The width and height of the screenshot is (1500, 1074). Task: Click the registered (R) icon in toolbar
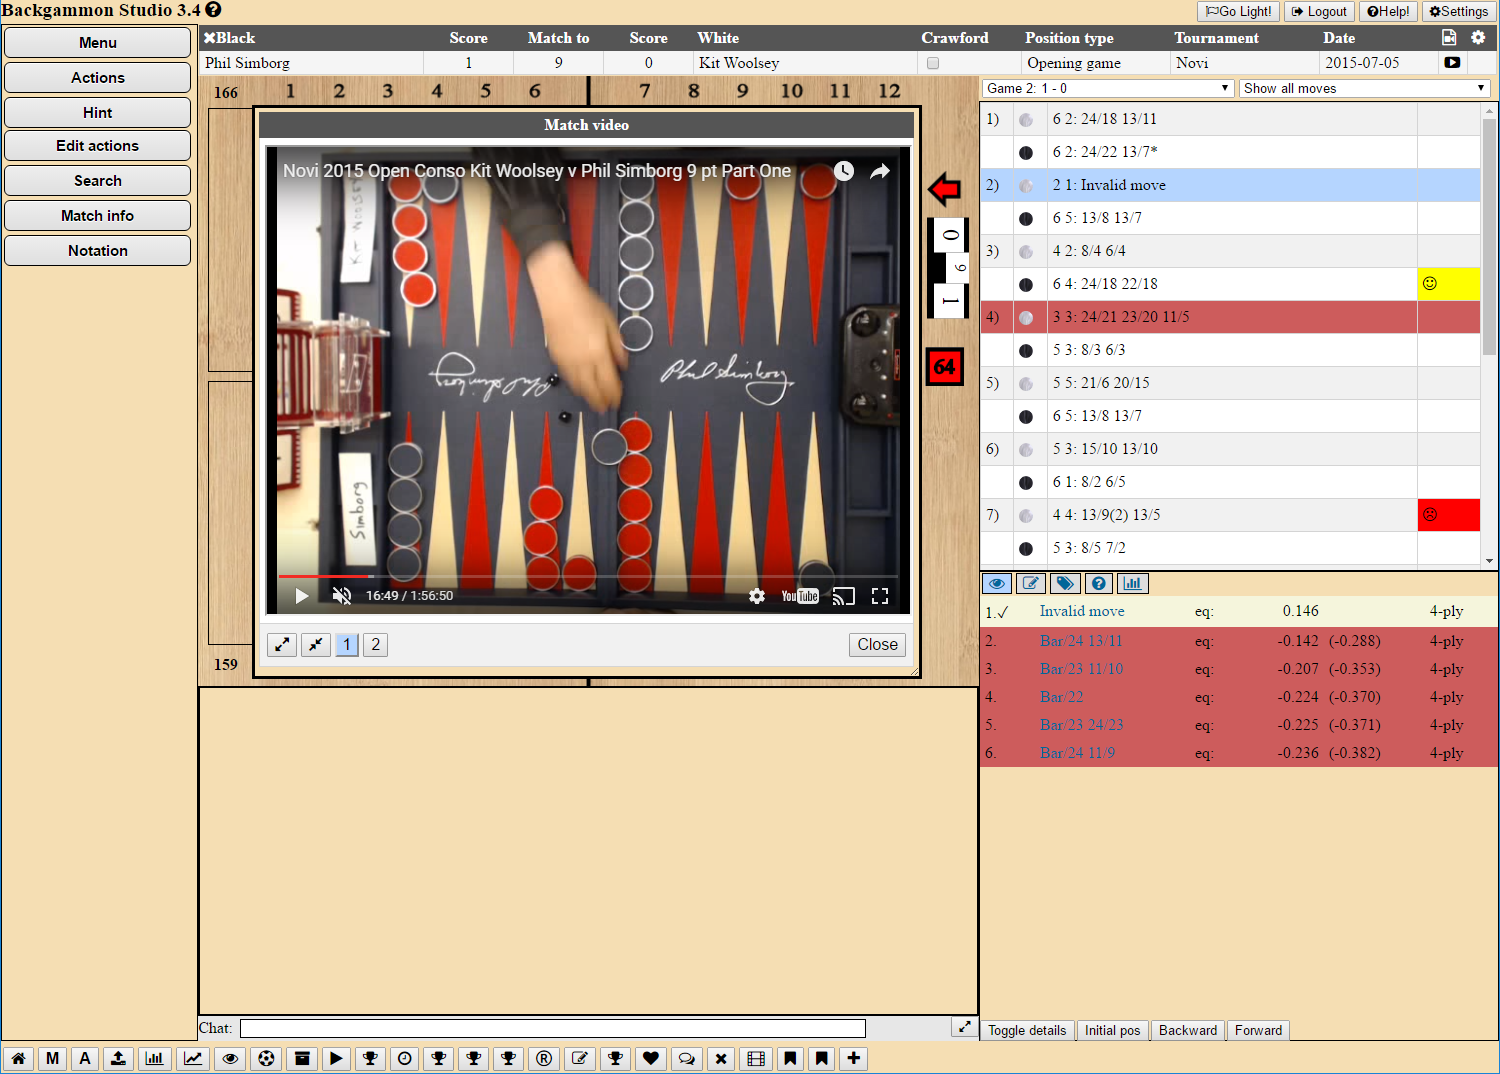(x=544, y=1058)
